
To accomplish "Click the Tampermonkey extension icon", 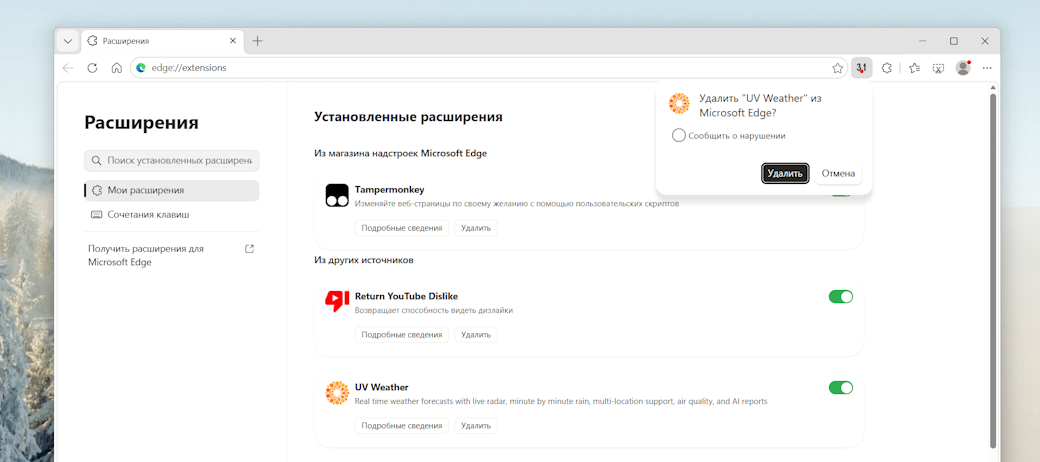I will [x=337, y=196].
